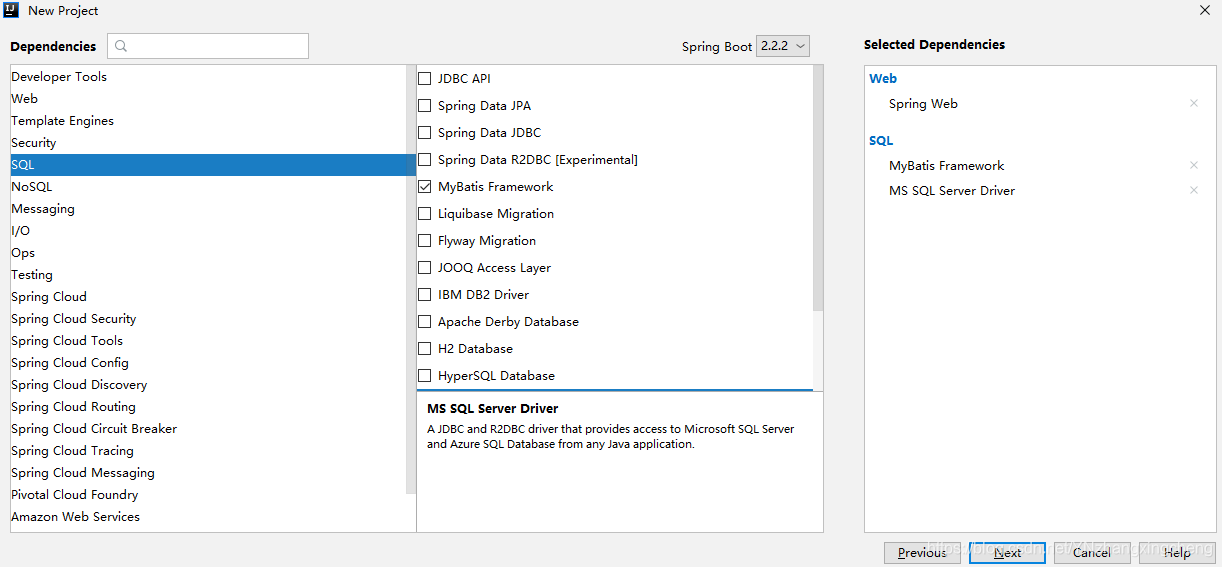Click the dependency list vertical scrollbar

[818, 190]
